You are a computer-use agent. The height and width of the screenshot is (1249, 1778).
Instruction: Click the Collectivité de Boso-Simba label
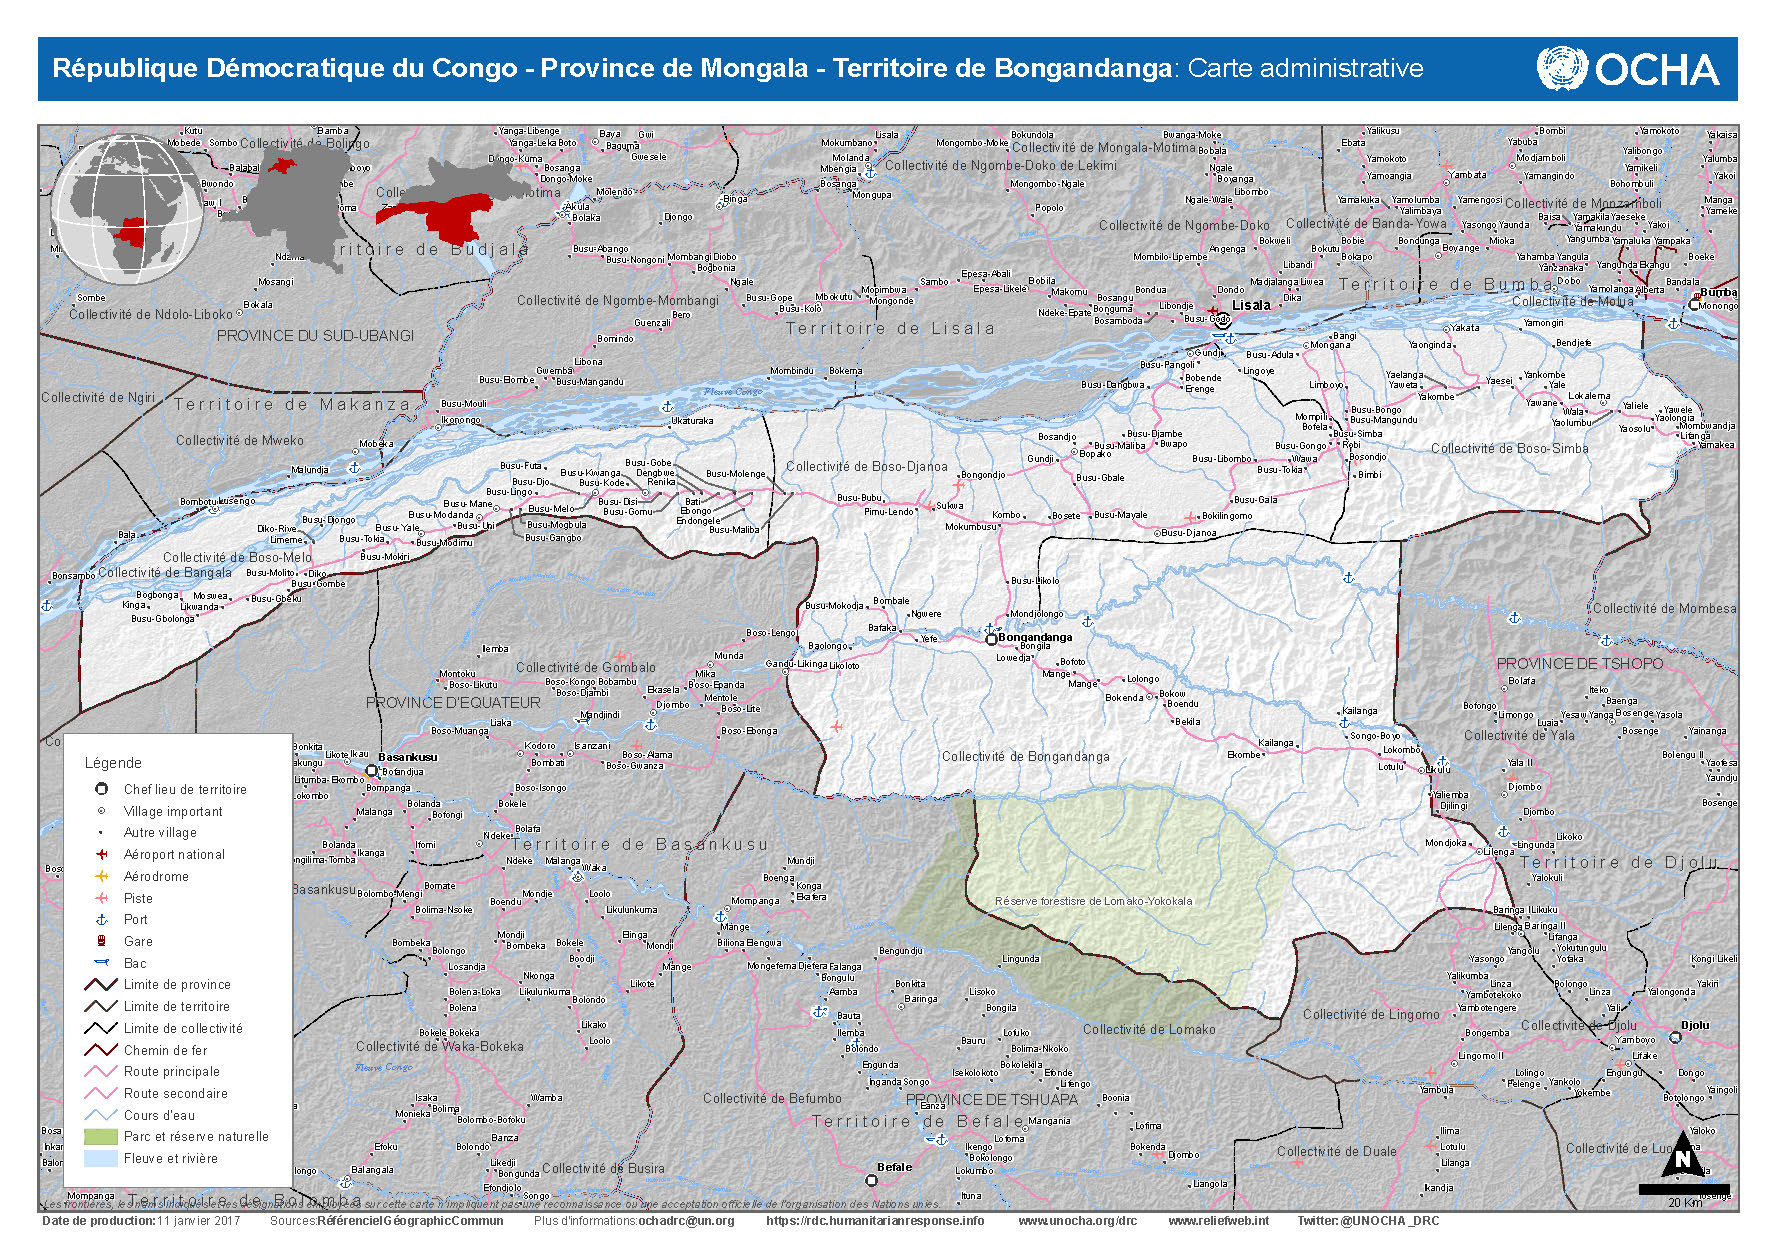click(1509, 449)
